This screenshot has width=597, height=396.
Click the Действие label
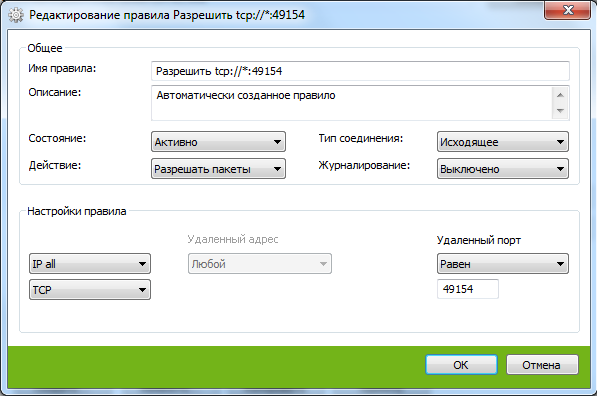point(55,165)
